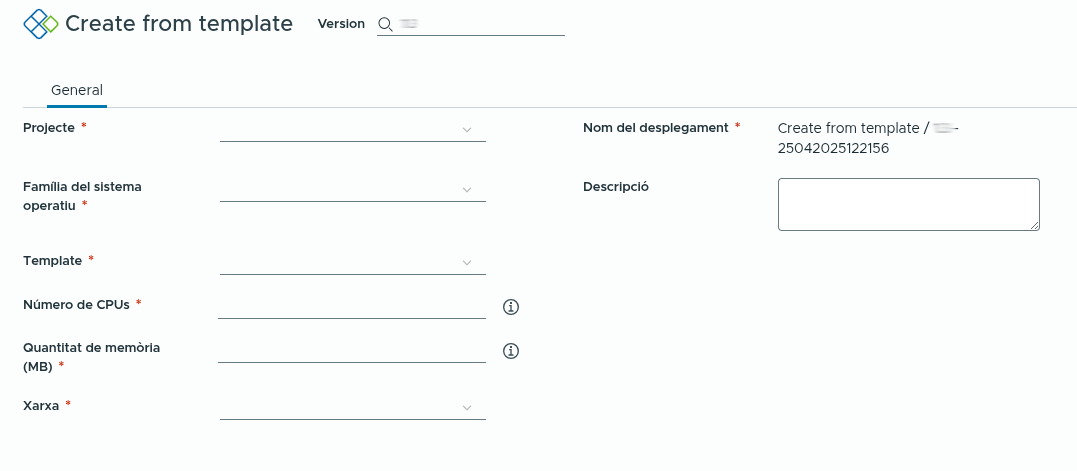
Task: Expand Família del sistema operatiu dropdown
Action: (x=352, y=190)
